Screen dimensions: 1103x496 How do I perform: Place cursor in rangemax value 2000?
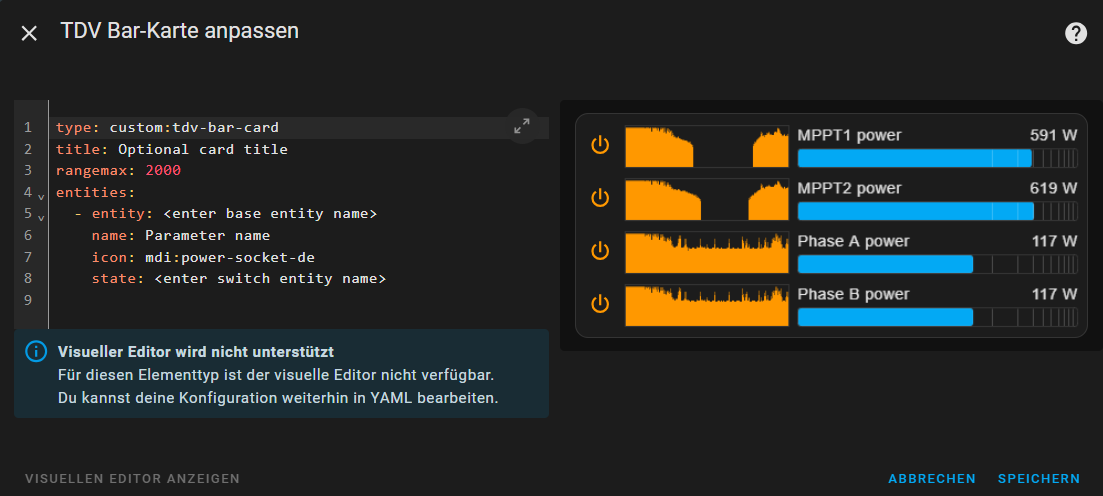point(163,171)
